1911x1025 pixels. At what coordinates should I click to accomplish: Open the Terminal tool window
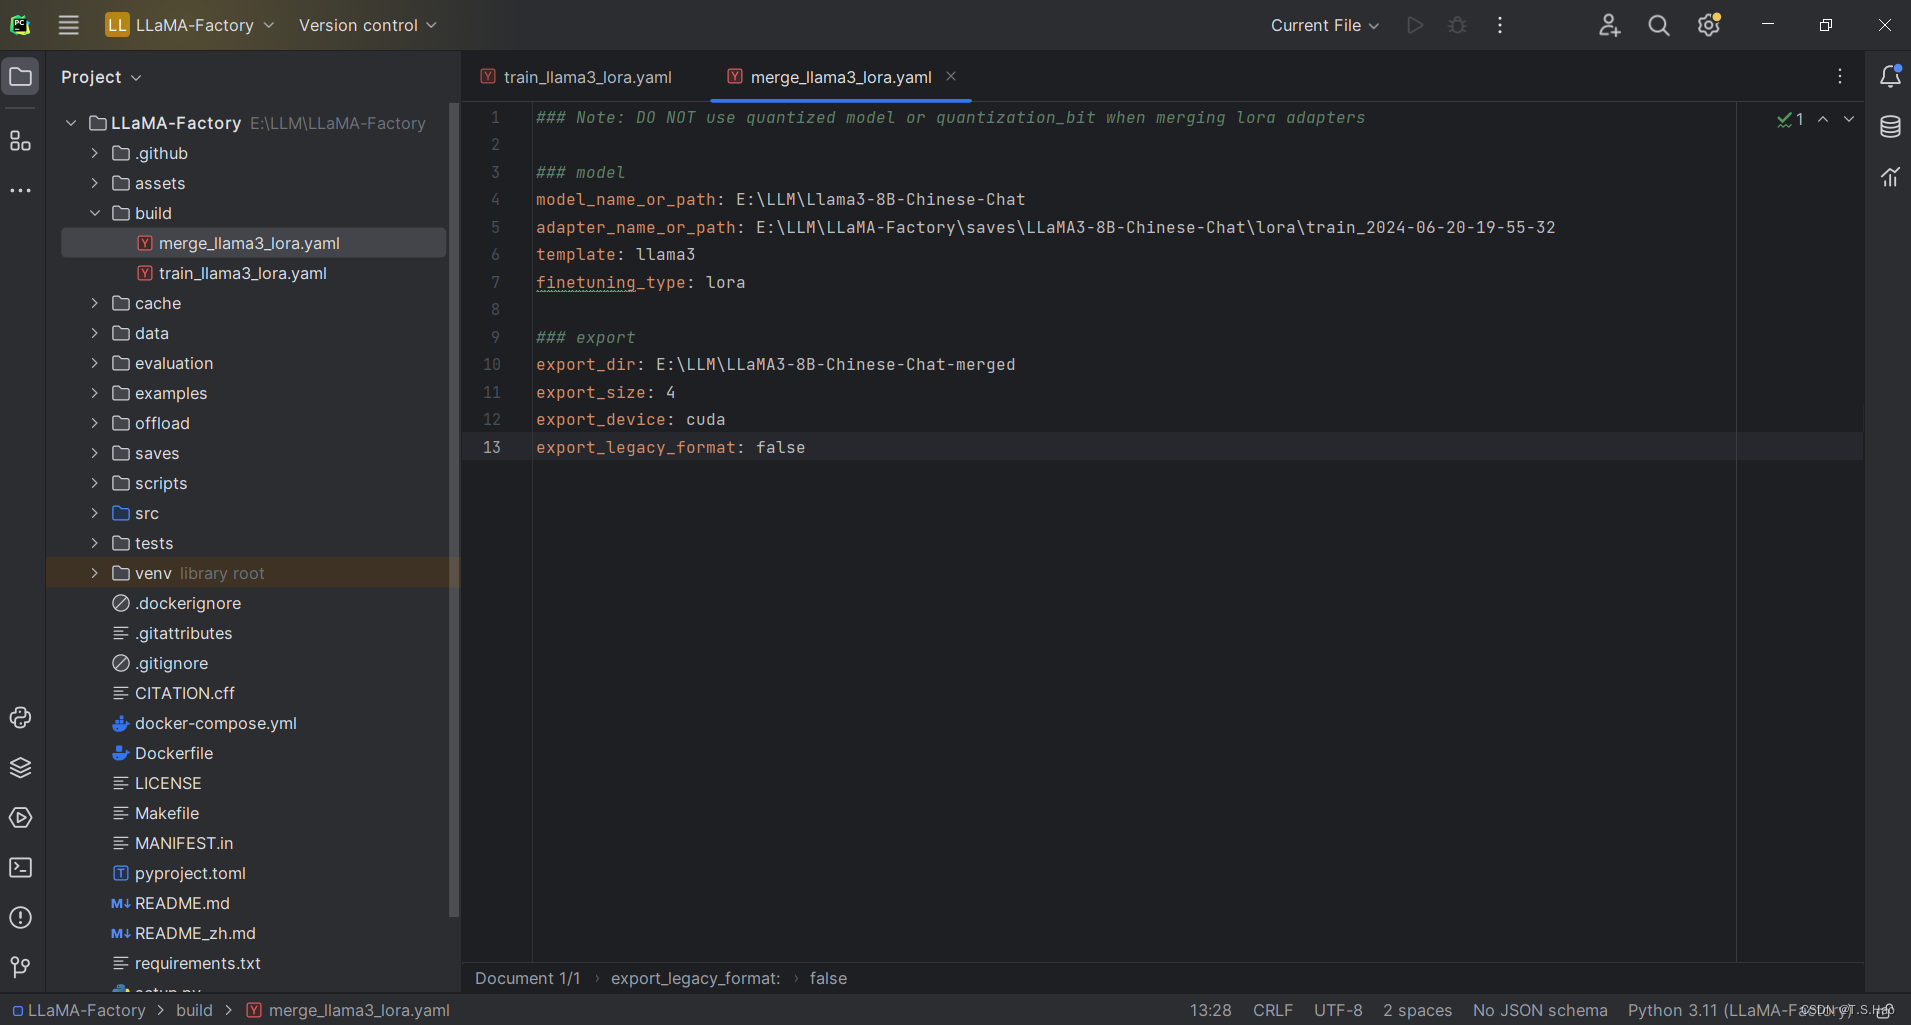[x=21, y=867]
